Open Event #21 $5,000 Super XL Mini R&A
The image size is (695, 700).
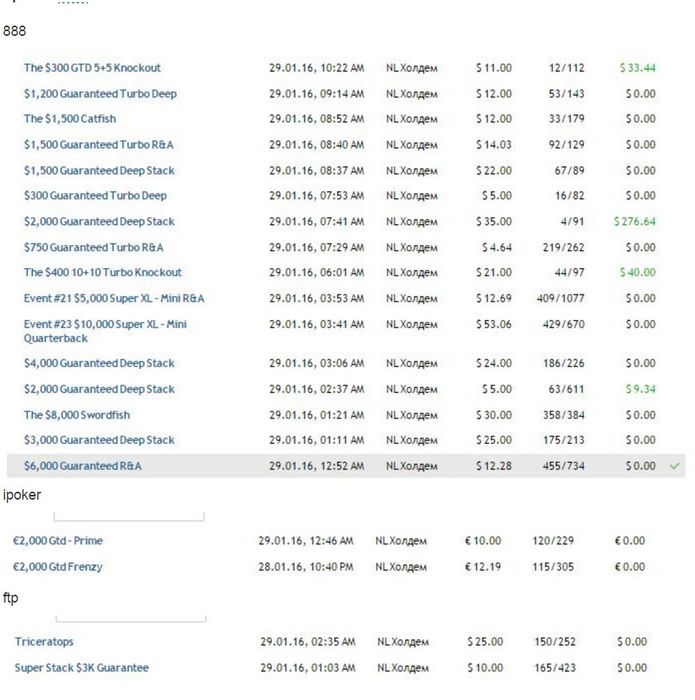point(114,298)
